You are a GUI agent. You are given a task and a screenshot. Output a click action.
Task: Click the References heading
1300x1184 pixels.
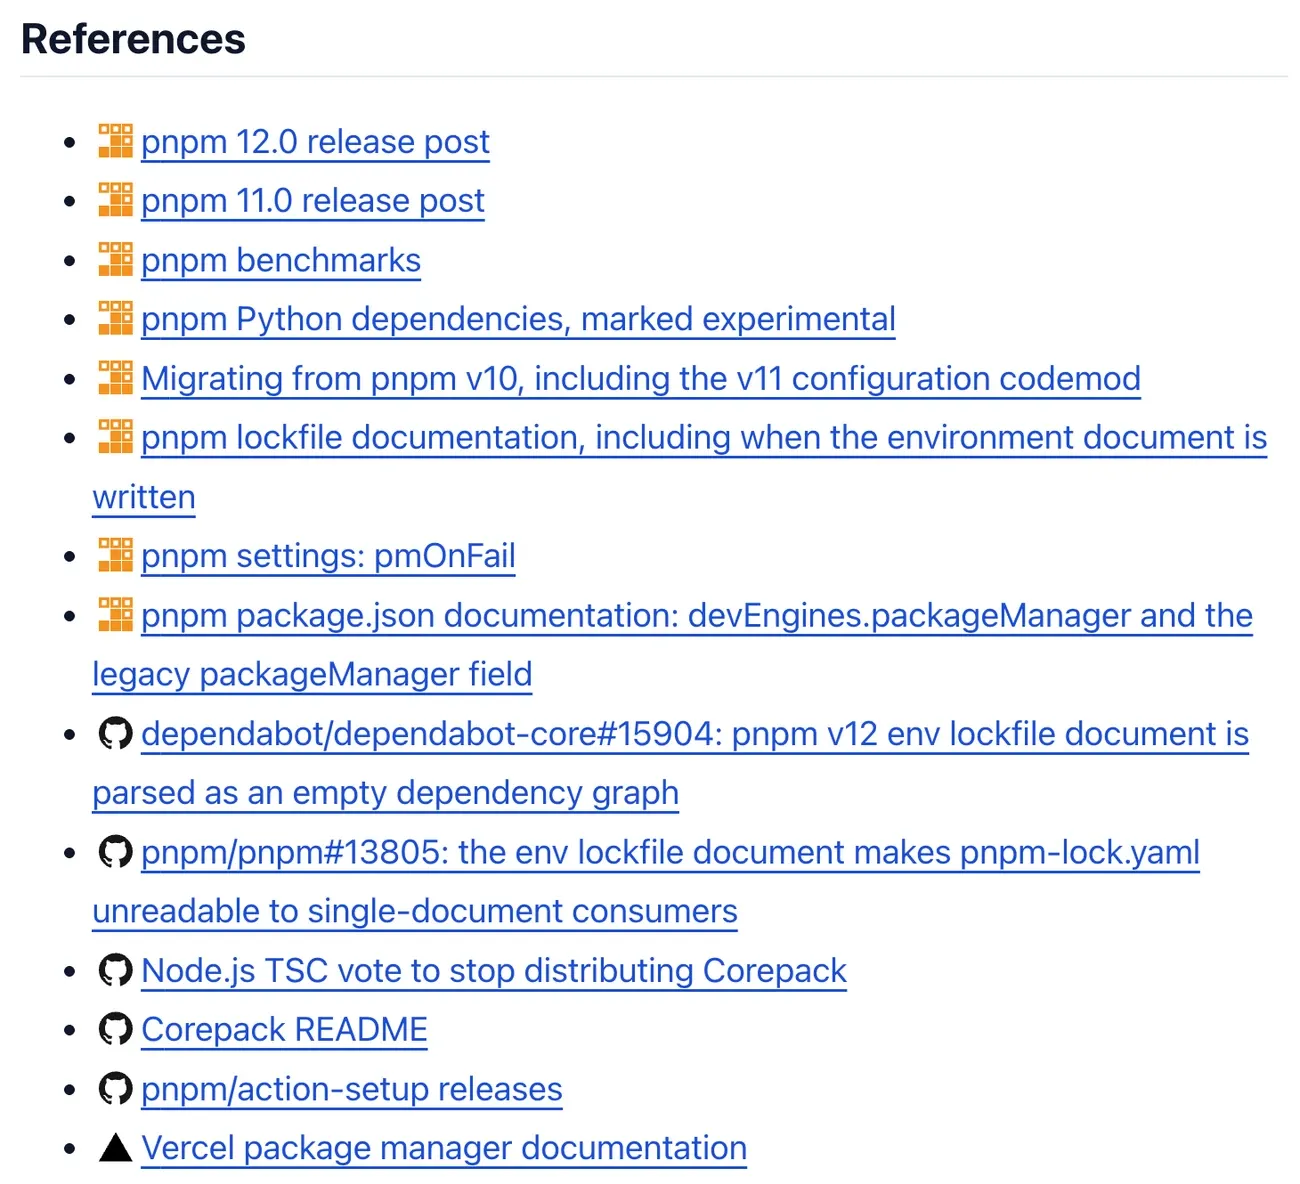pos(133,39)
